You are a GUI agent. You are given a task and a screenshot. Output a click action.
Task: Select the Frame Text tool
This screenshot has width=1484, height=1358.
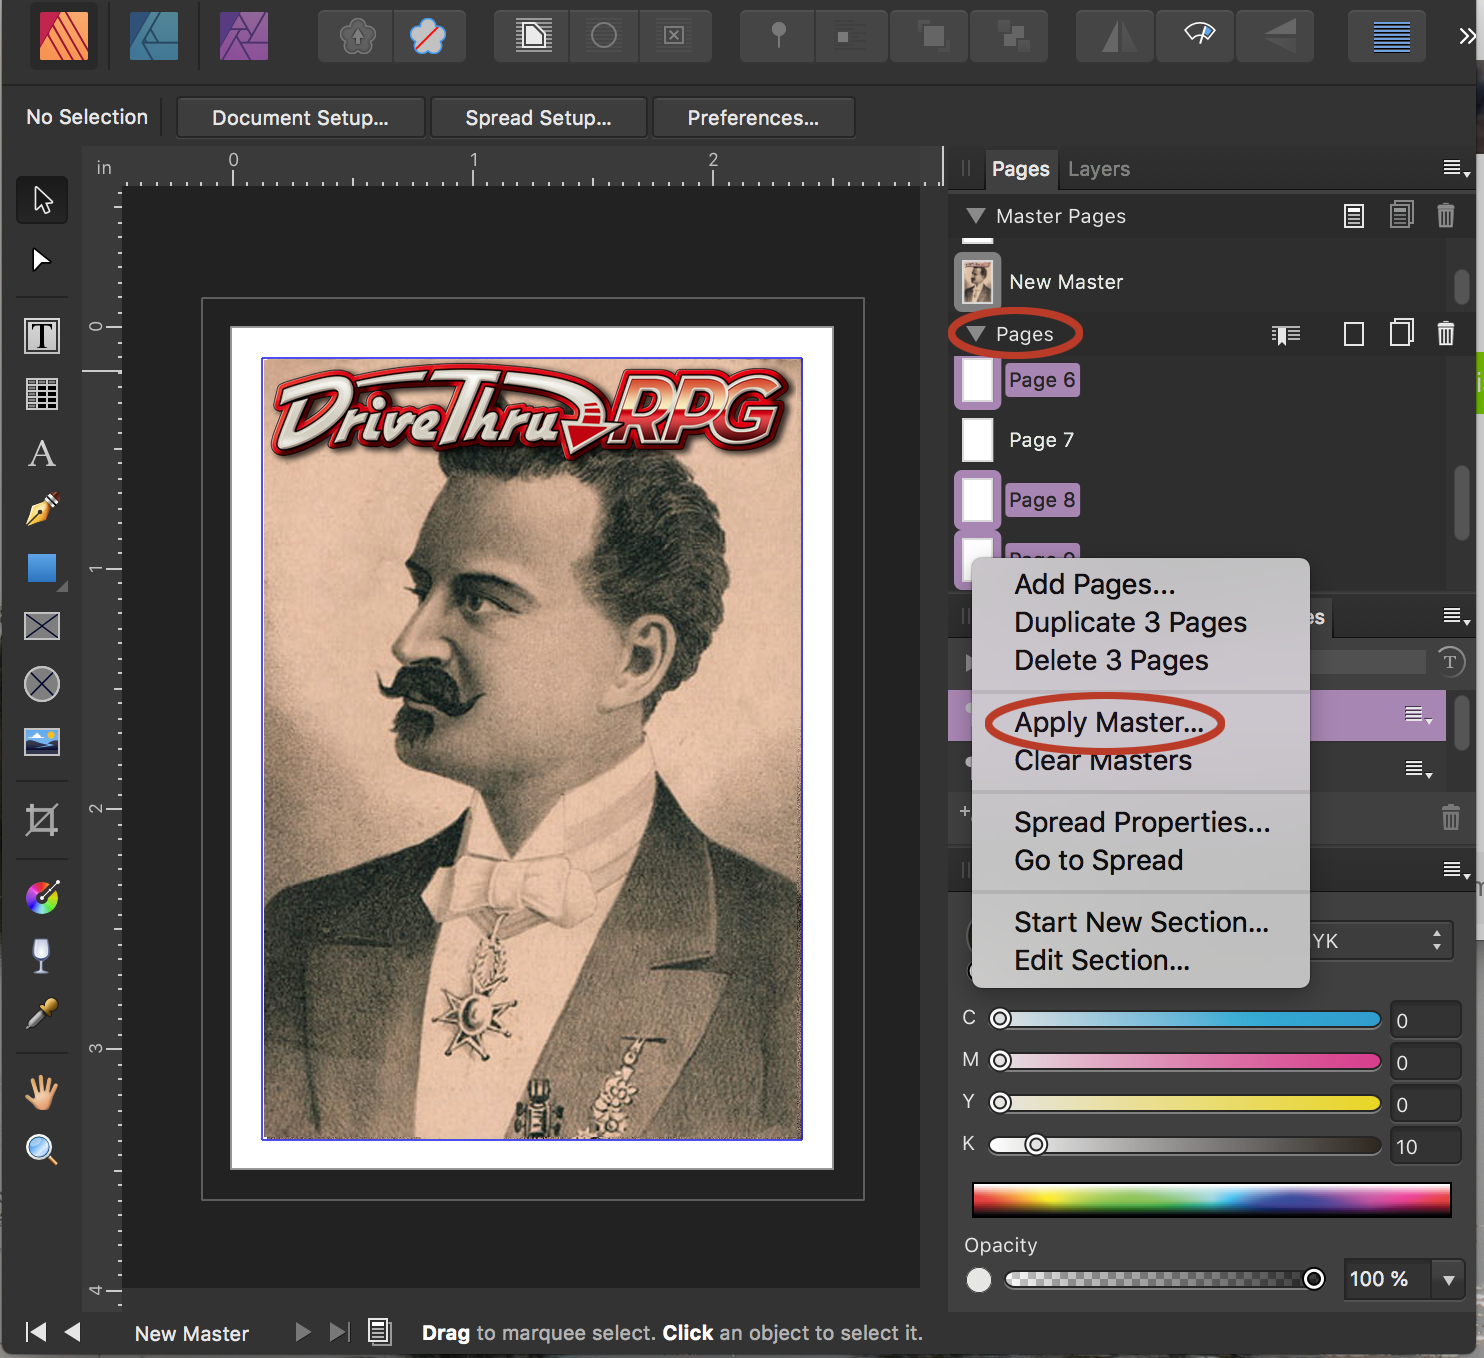(x=42, y=336)
